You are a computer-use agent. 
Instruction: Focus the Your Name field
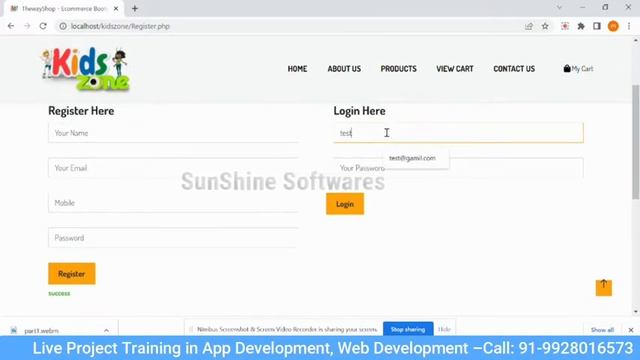coord(173,133)
